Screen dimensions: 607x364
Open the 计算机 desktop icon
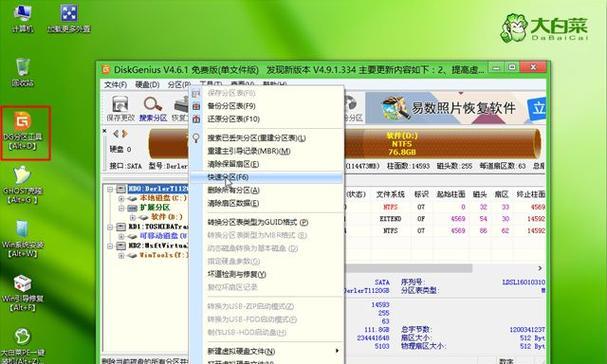[x=22, y=19]
